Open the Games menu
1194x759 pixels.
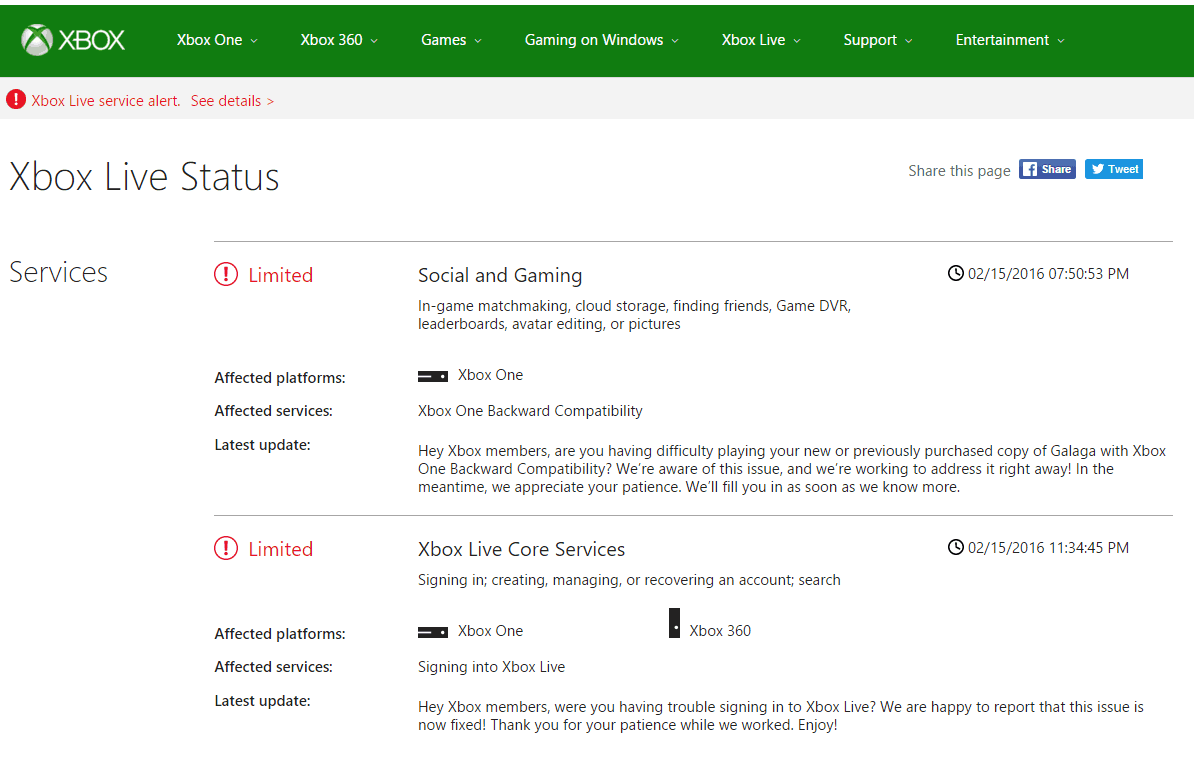coord(451,40)
